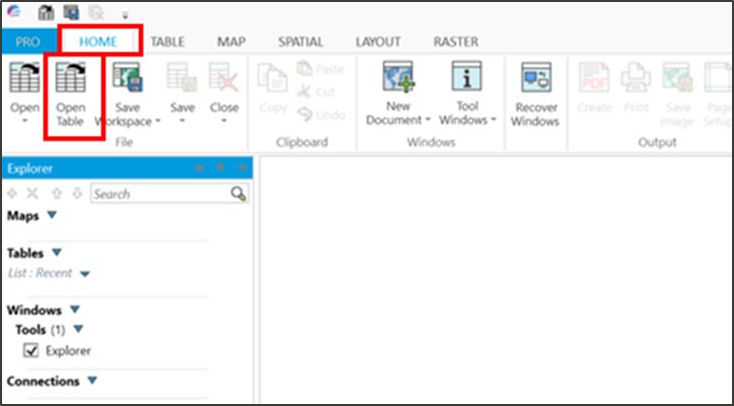Click the Create PDF icon
Screen dimensions: 734x406
click(594, 78)
